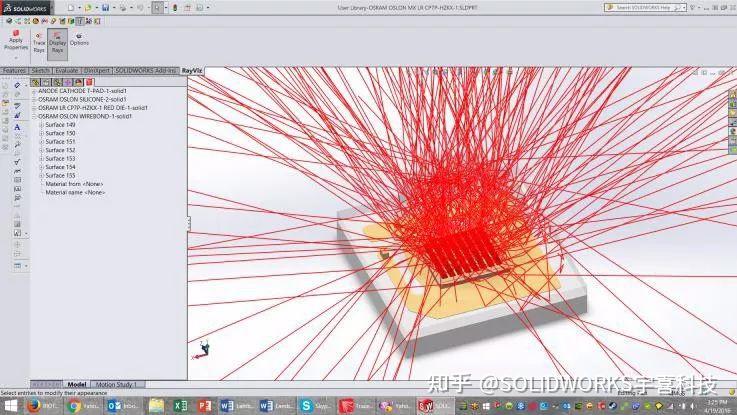Click the Select cursor tool
The height and width of the screenshot is (415, 737).
pos(157,8)
